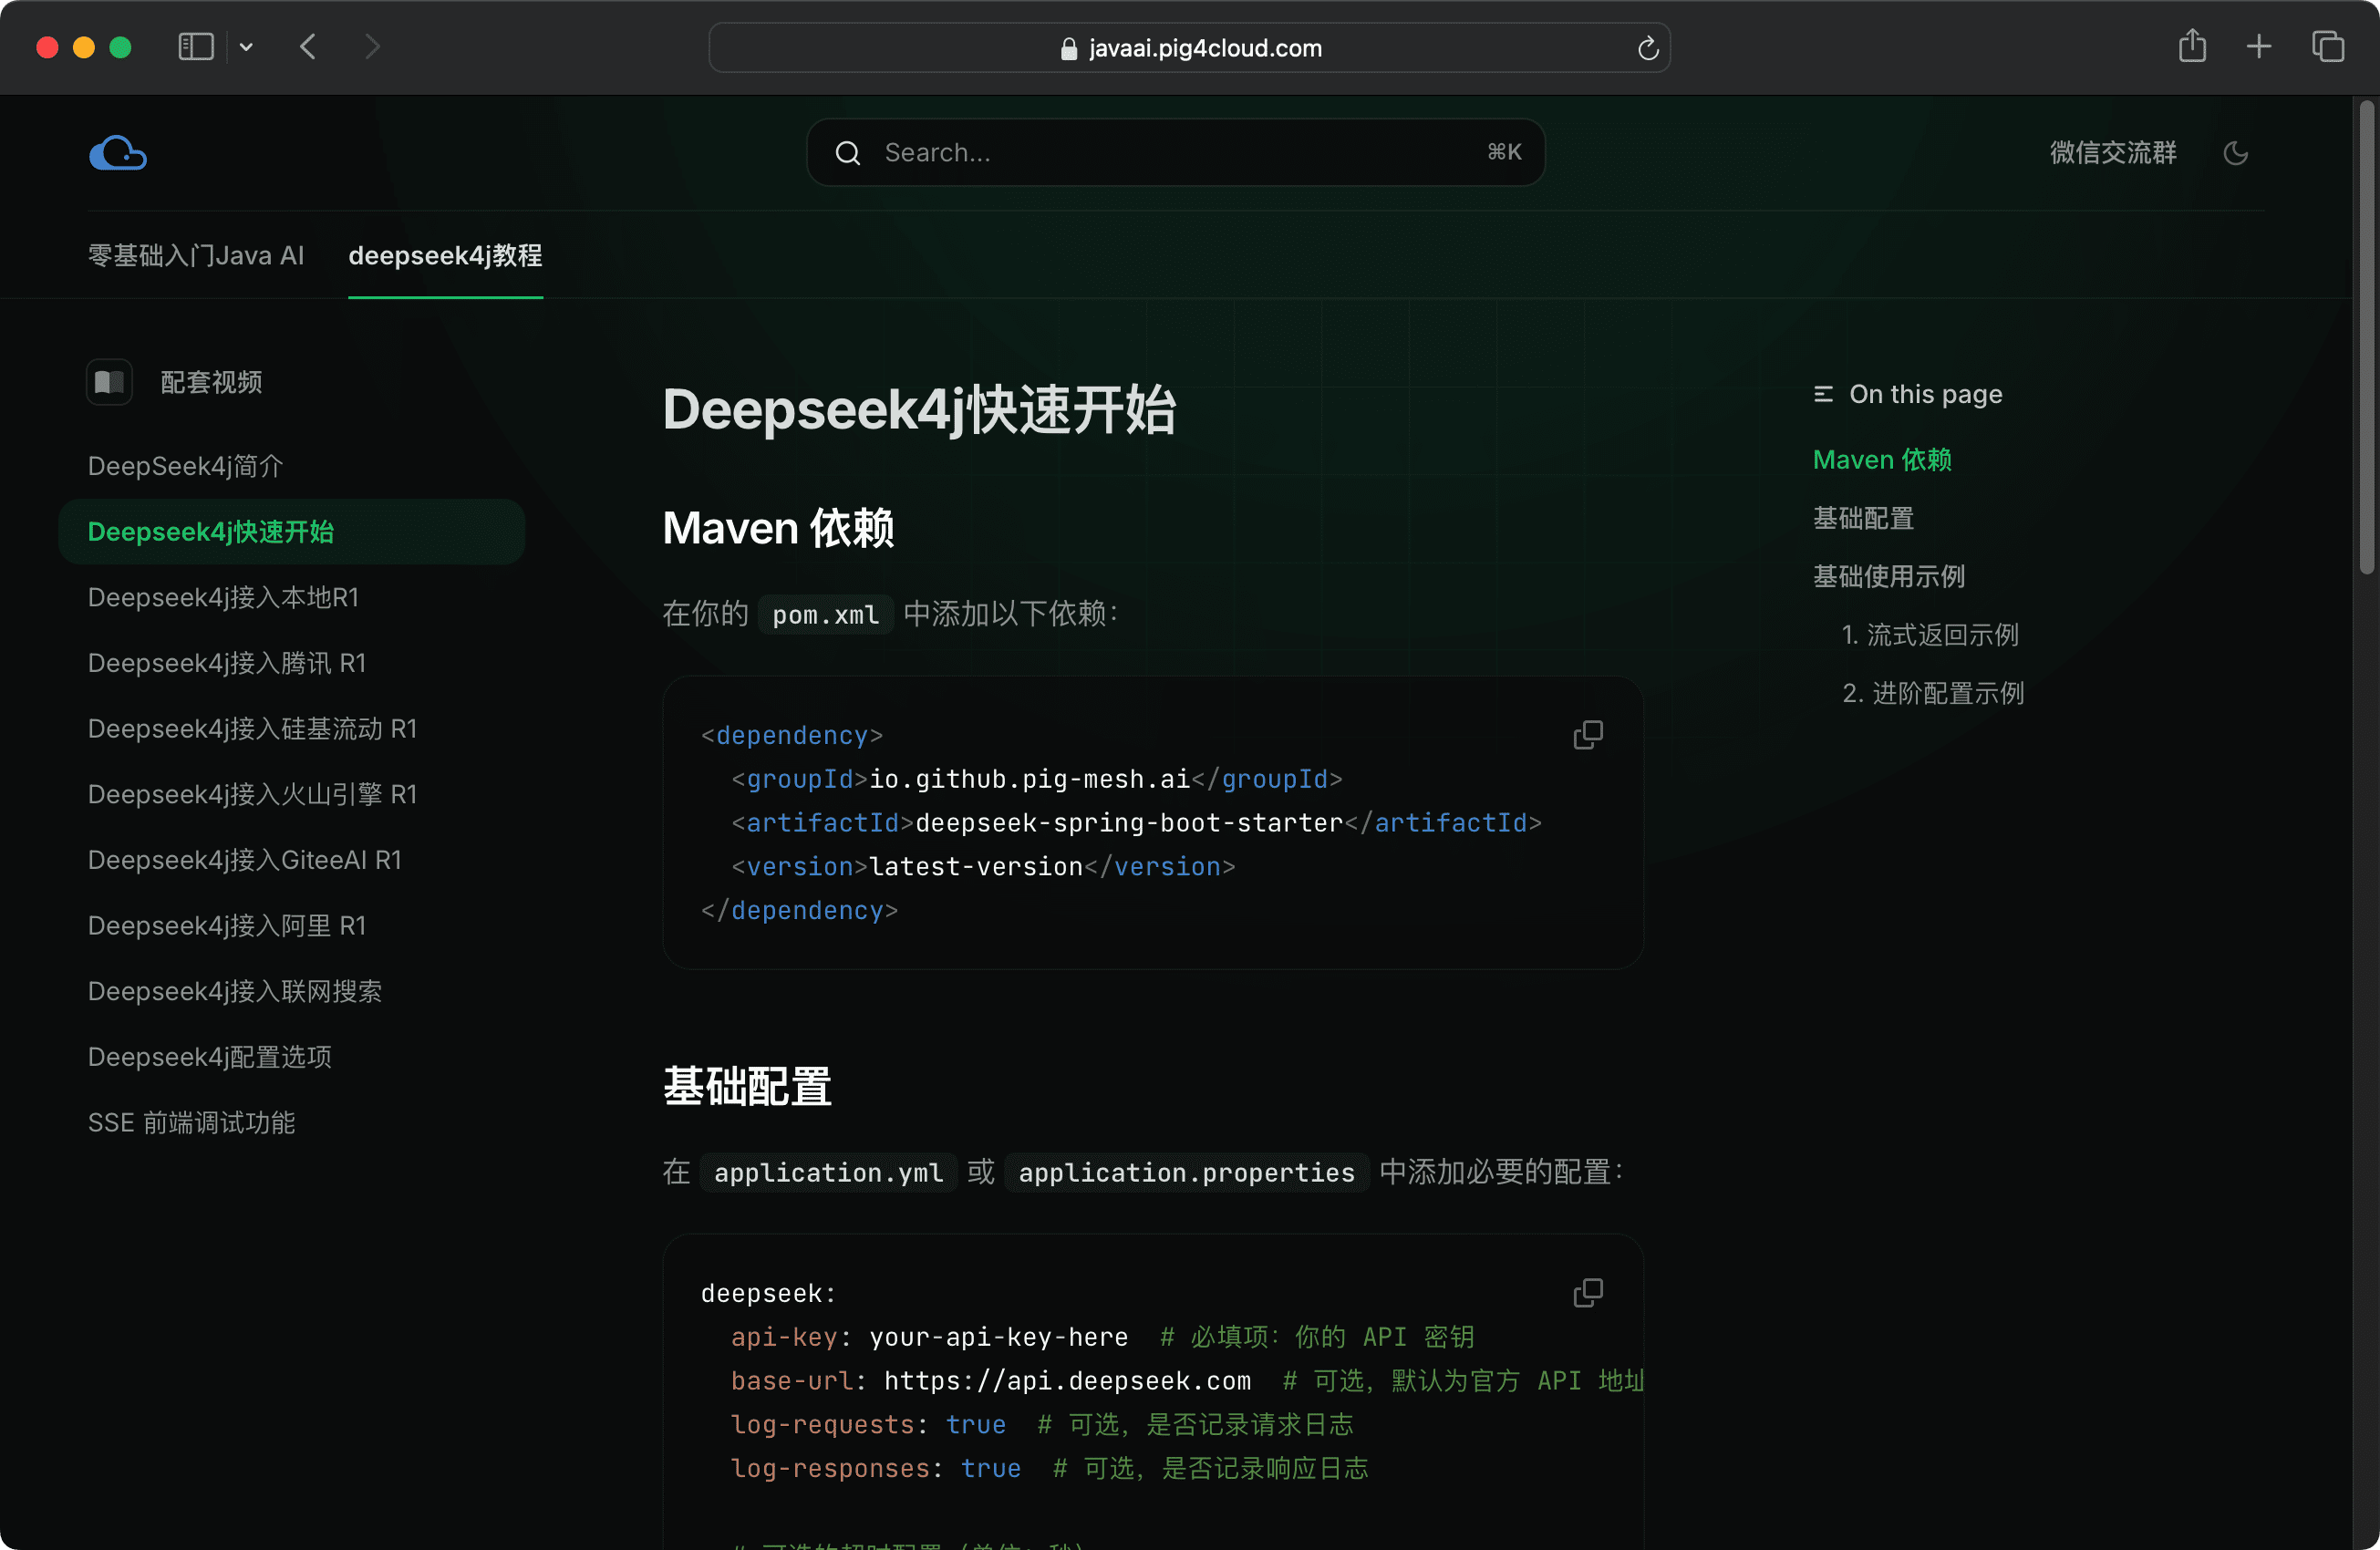This screenshot has height=1550, width=2380.
Task: Open Deepseek4j配置选项 page
Action: coord(210,1057)
